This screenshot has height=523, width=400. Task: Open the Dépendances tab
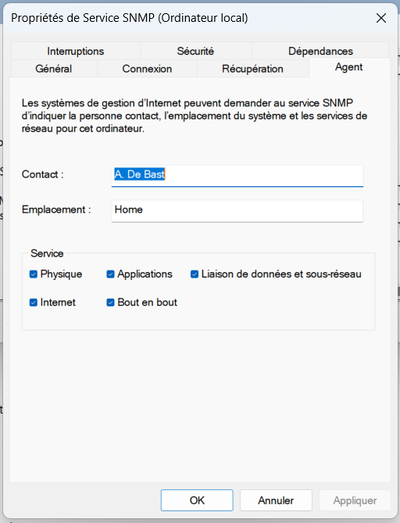point(320,51)
